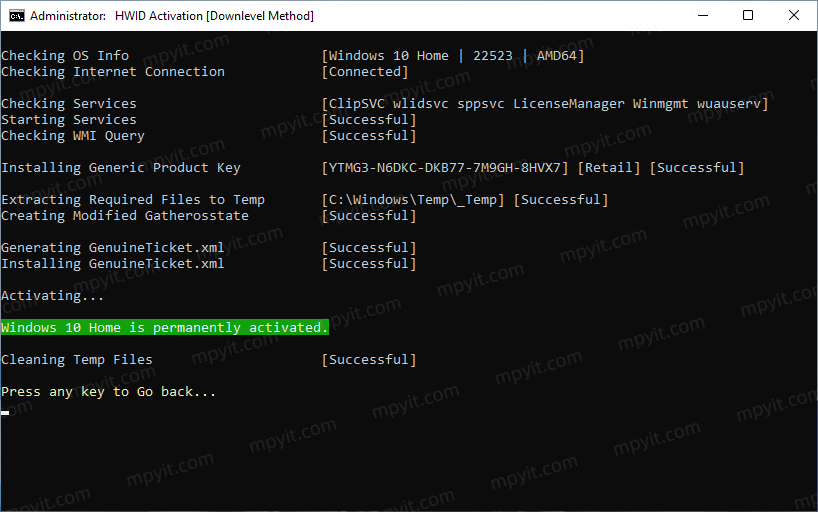
Task: Click the 'Checking OS Info' line
Action: tap(65, 55)
